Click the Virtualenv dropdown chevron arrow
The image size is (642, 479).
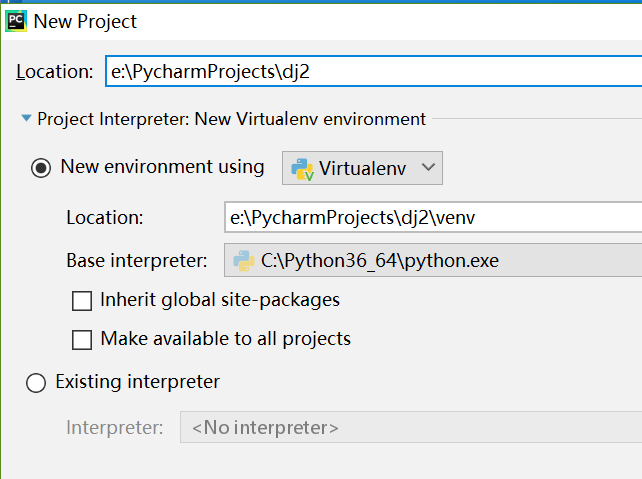pos(428,167)
